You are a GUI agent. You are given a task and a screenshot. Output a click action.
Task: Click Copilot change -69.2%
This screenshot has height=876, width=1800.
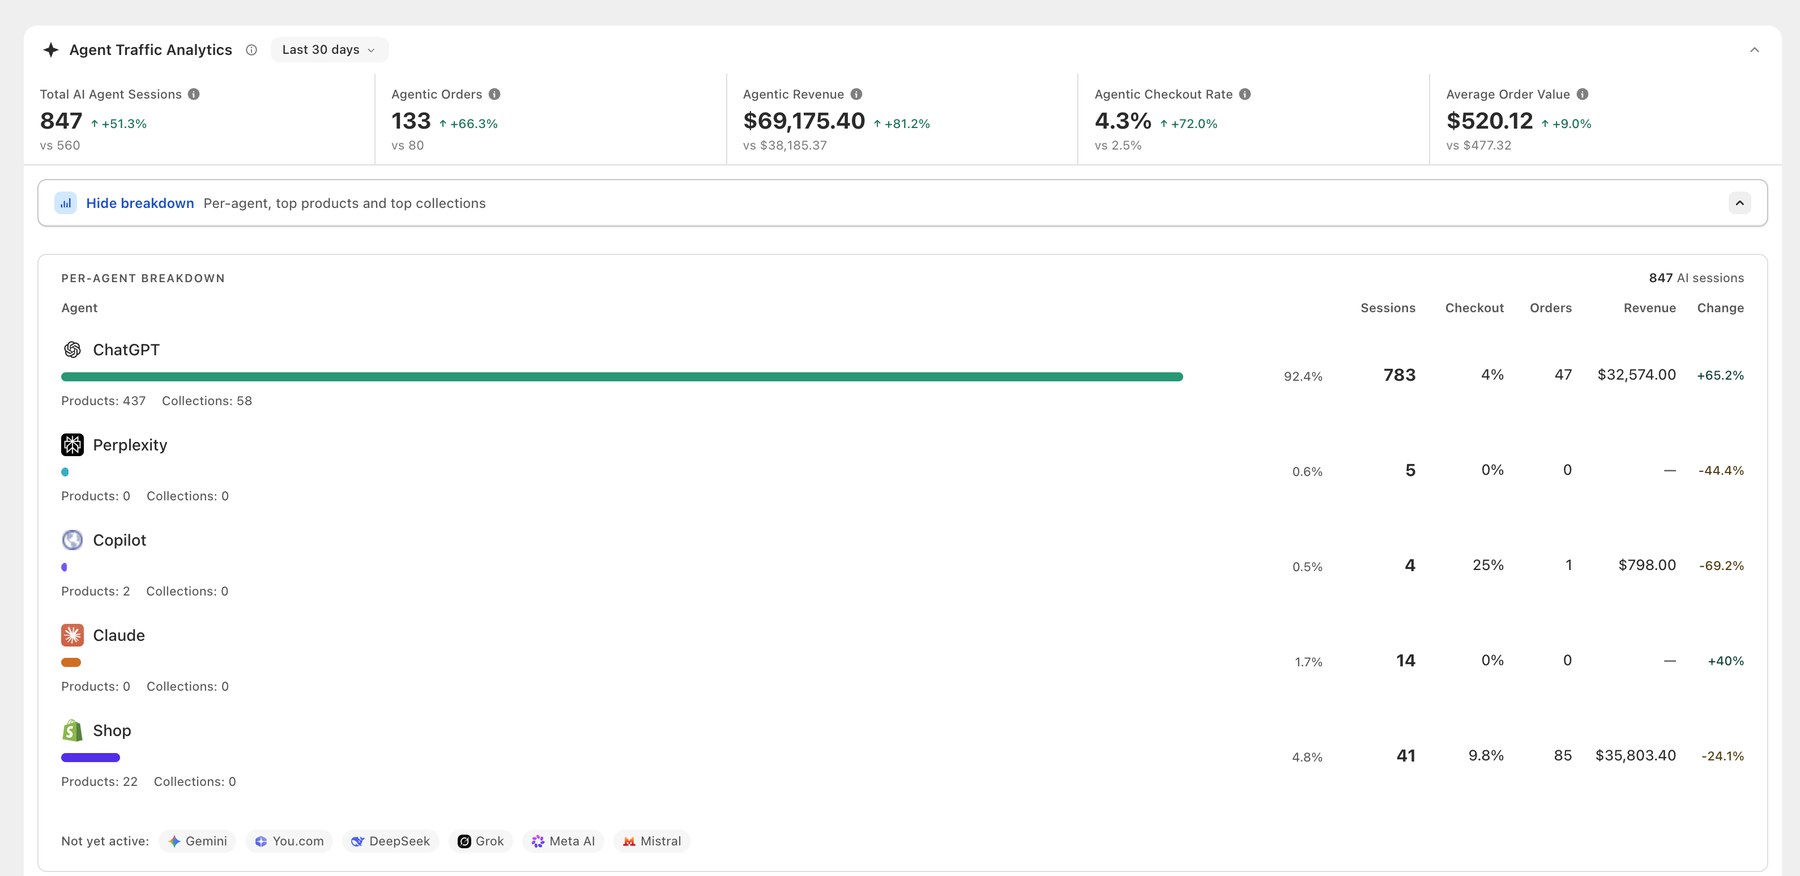[1721, 566]
